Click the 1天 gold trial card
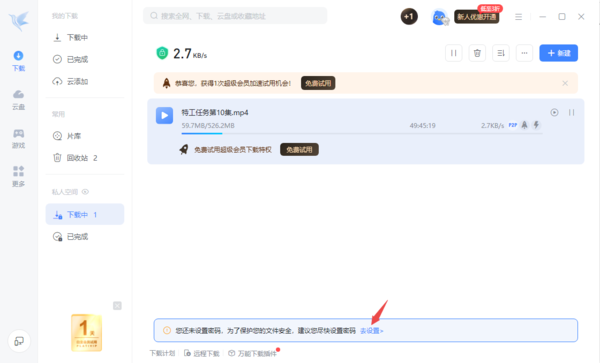 pos(86,332)
